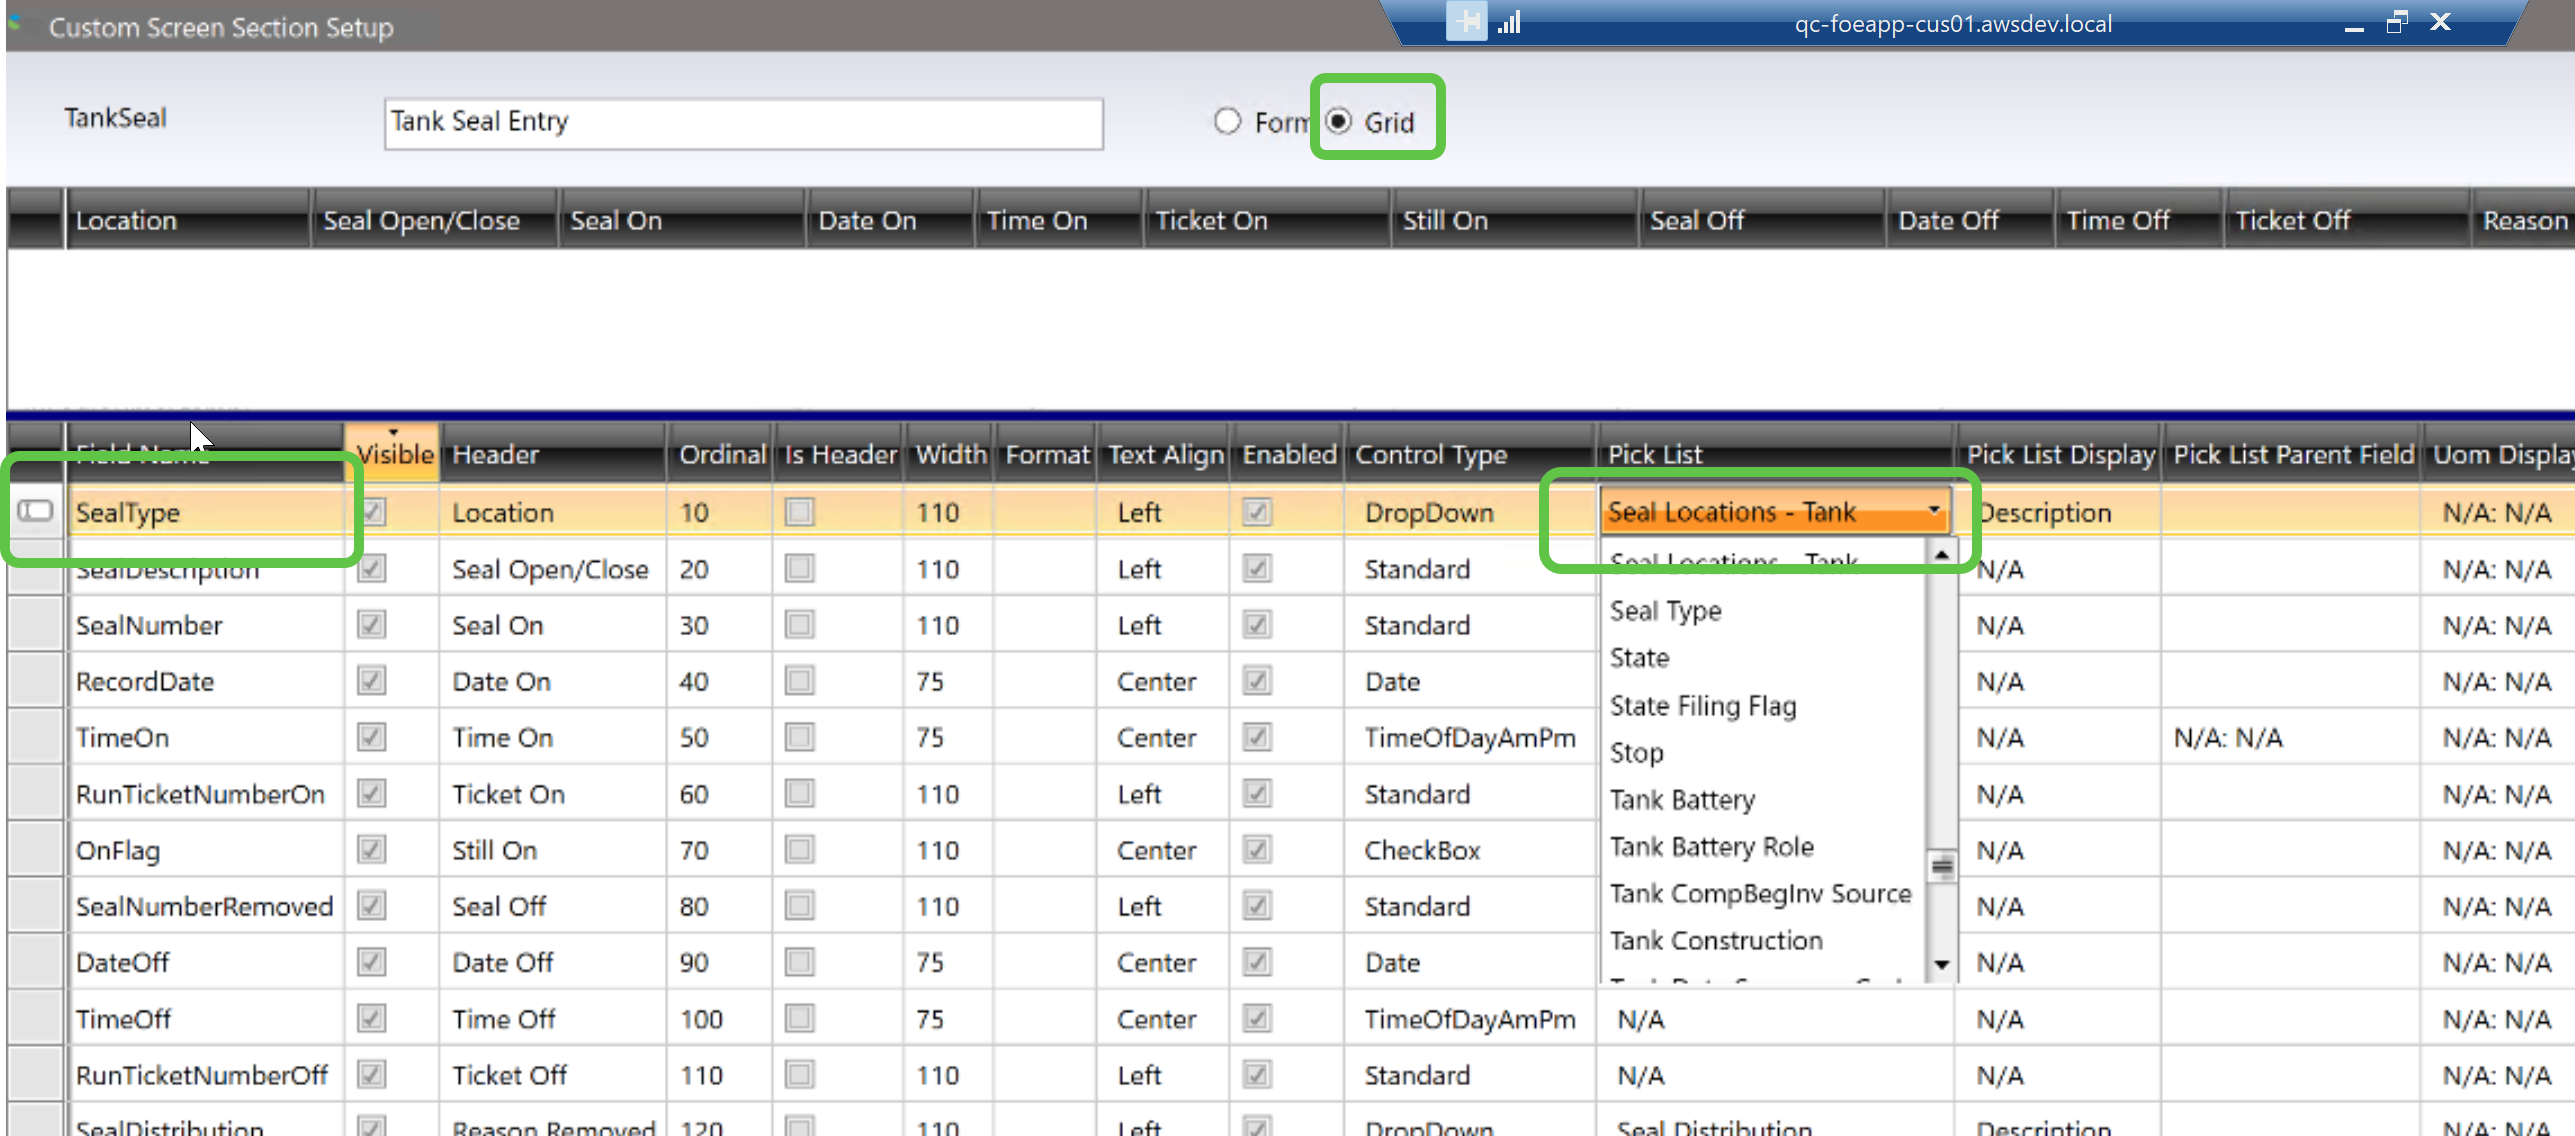Click the remote session restore down icon
Screen dimensions: 2575x1136
coord(2396,22)
